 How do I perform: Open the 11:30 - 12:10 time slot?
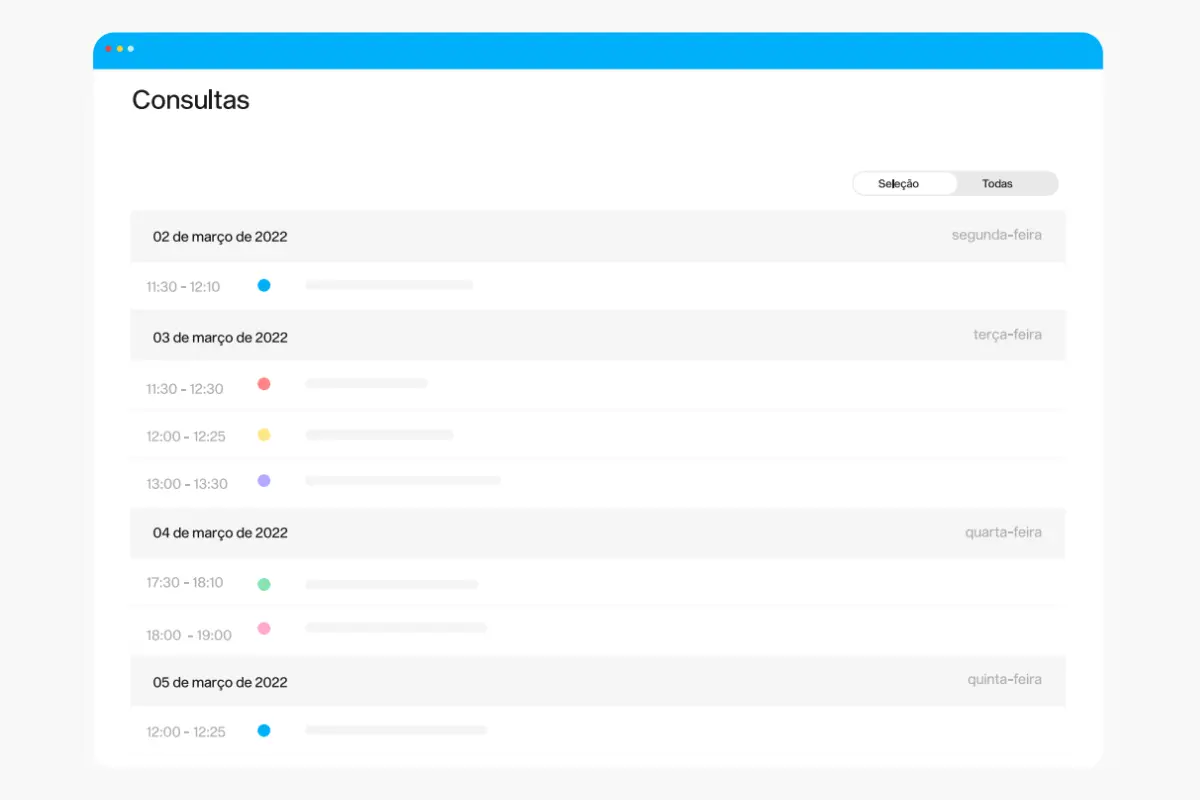coord(183,287)
